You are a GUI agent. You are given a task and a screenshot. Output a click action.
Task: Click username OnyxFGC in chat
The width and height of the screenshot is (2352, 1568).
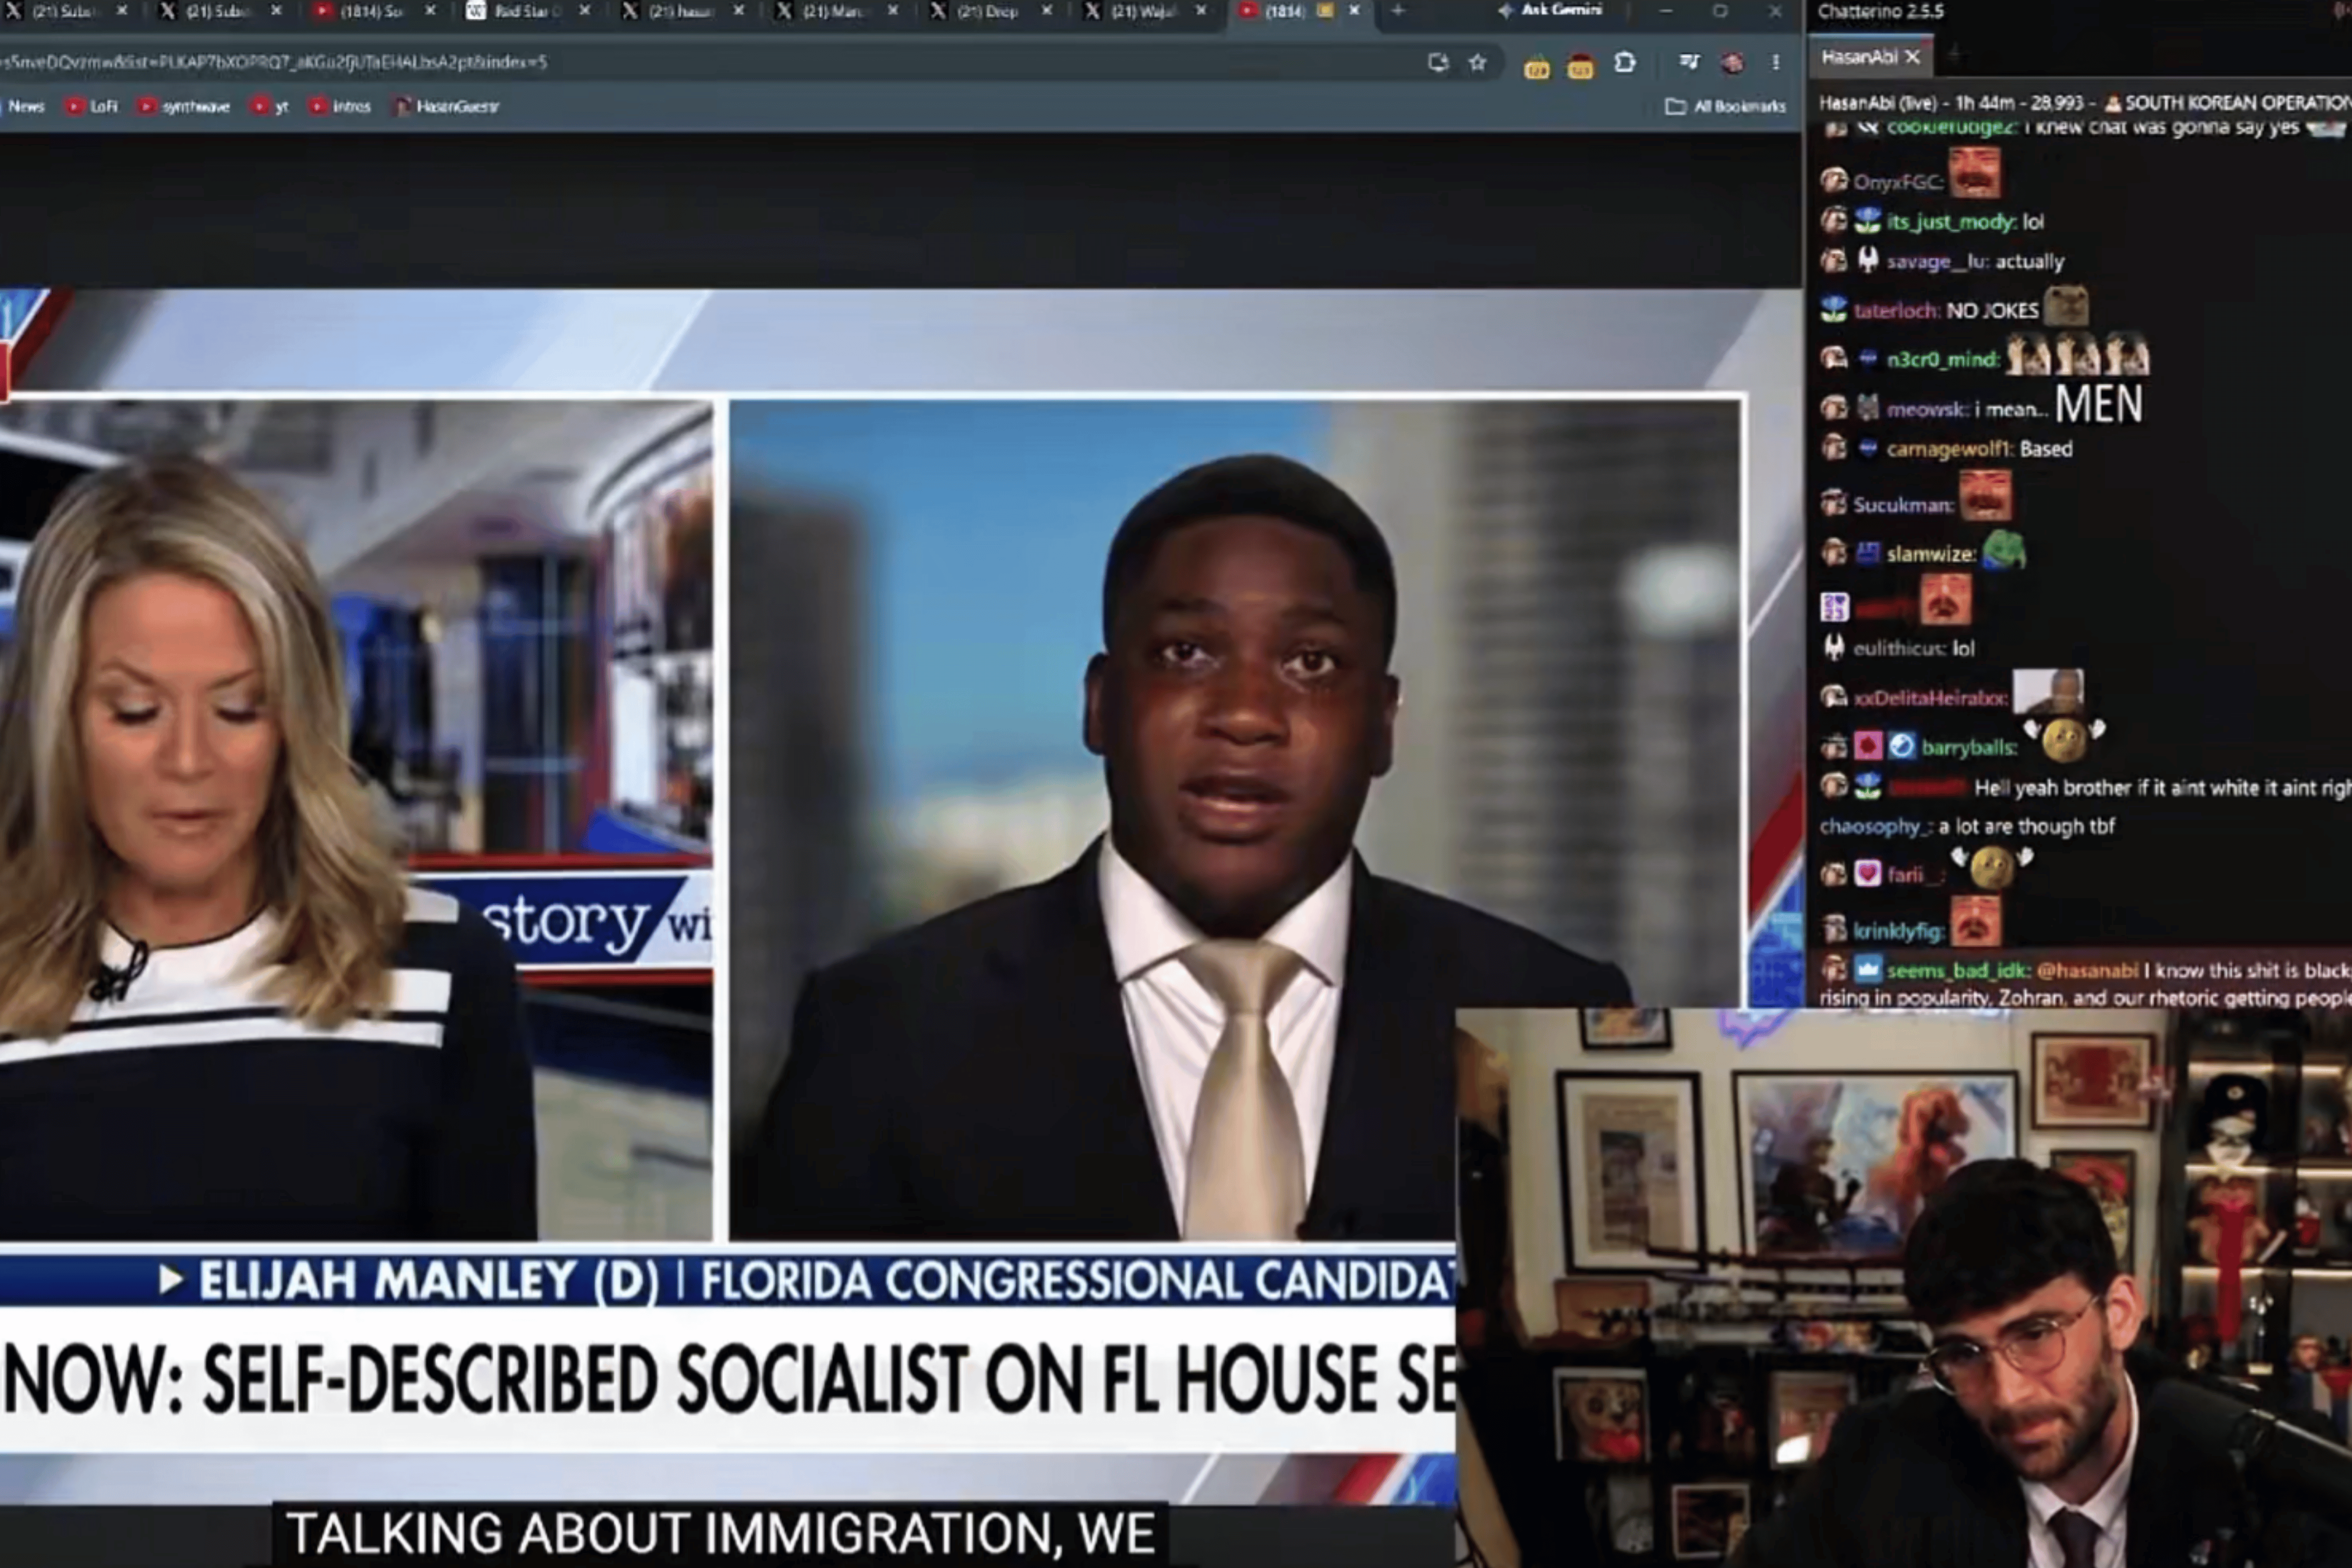1898,182
